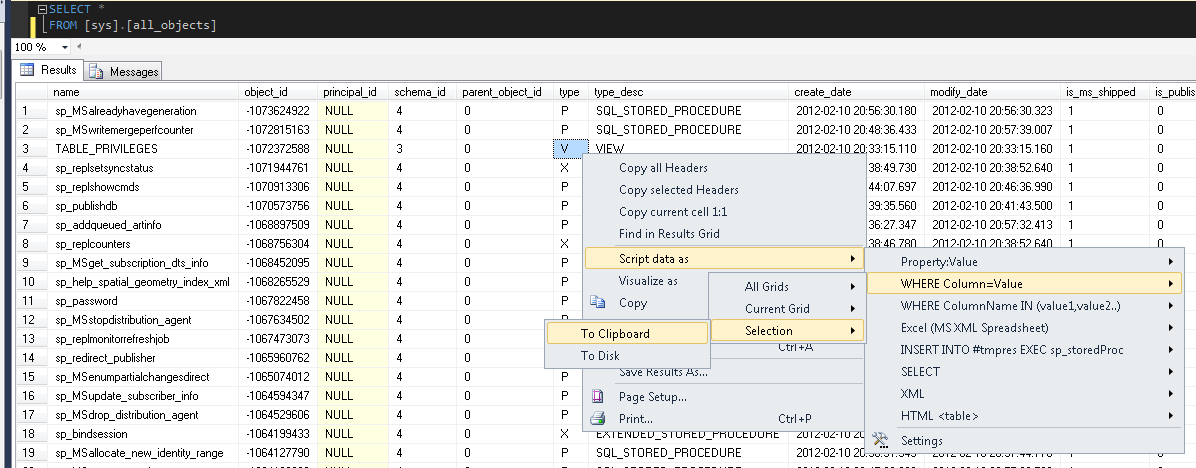
Task: Expand Property:Value submenu arrow
Action: pos(1170,261)
